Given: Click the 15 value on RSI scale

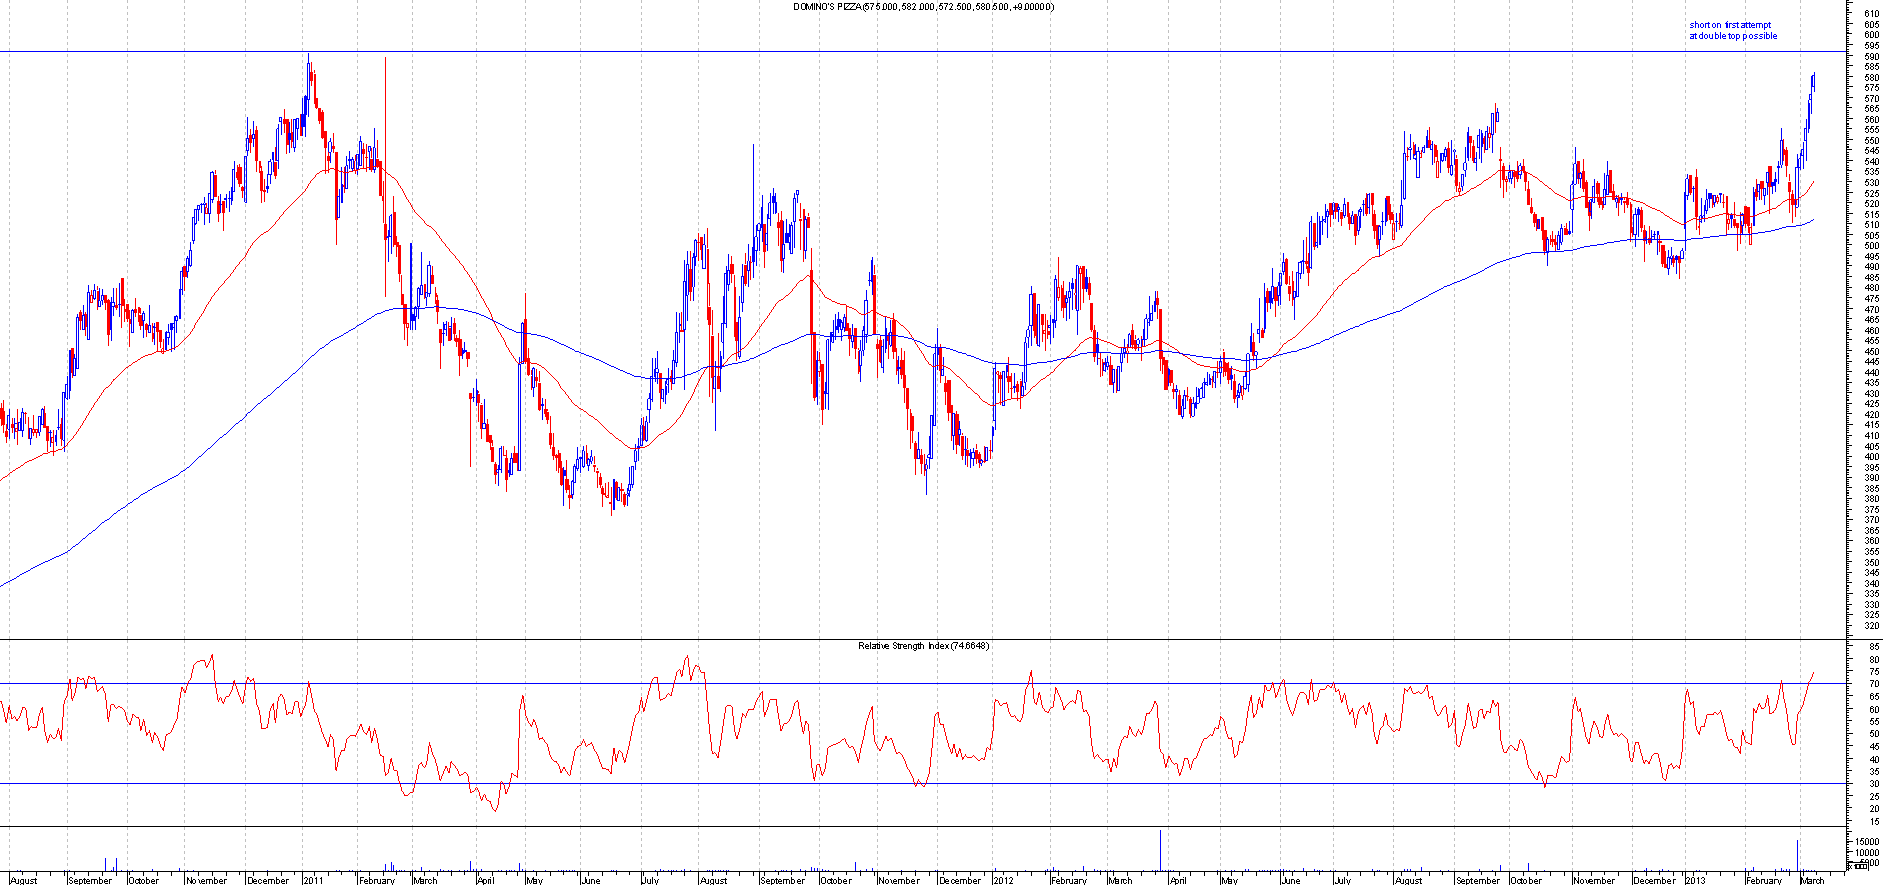Looking at the screenshot, I should coord(1873,821).
